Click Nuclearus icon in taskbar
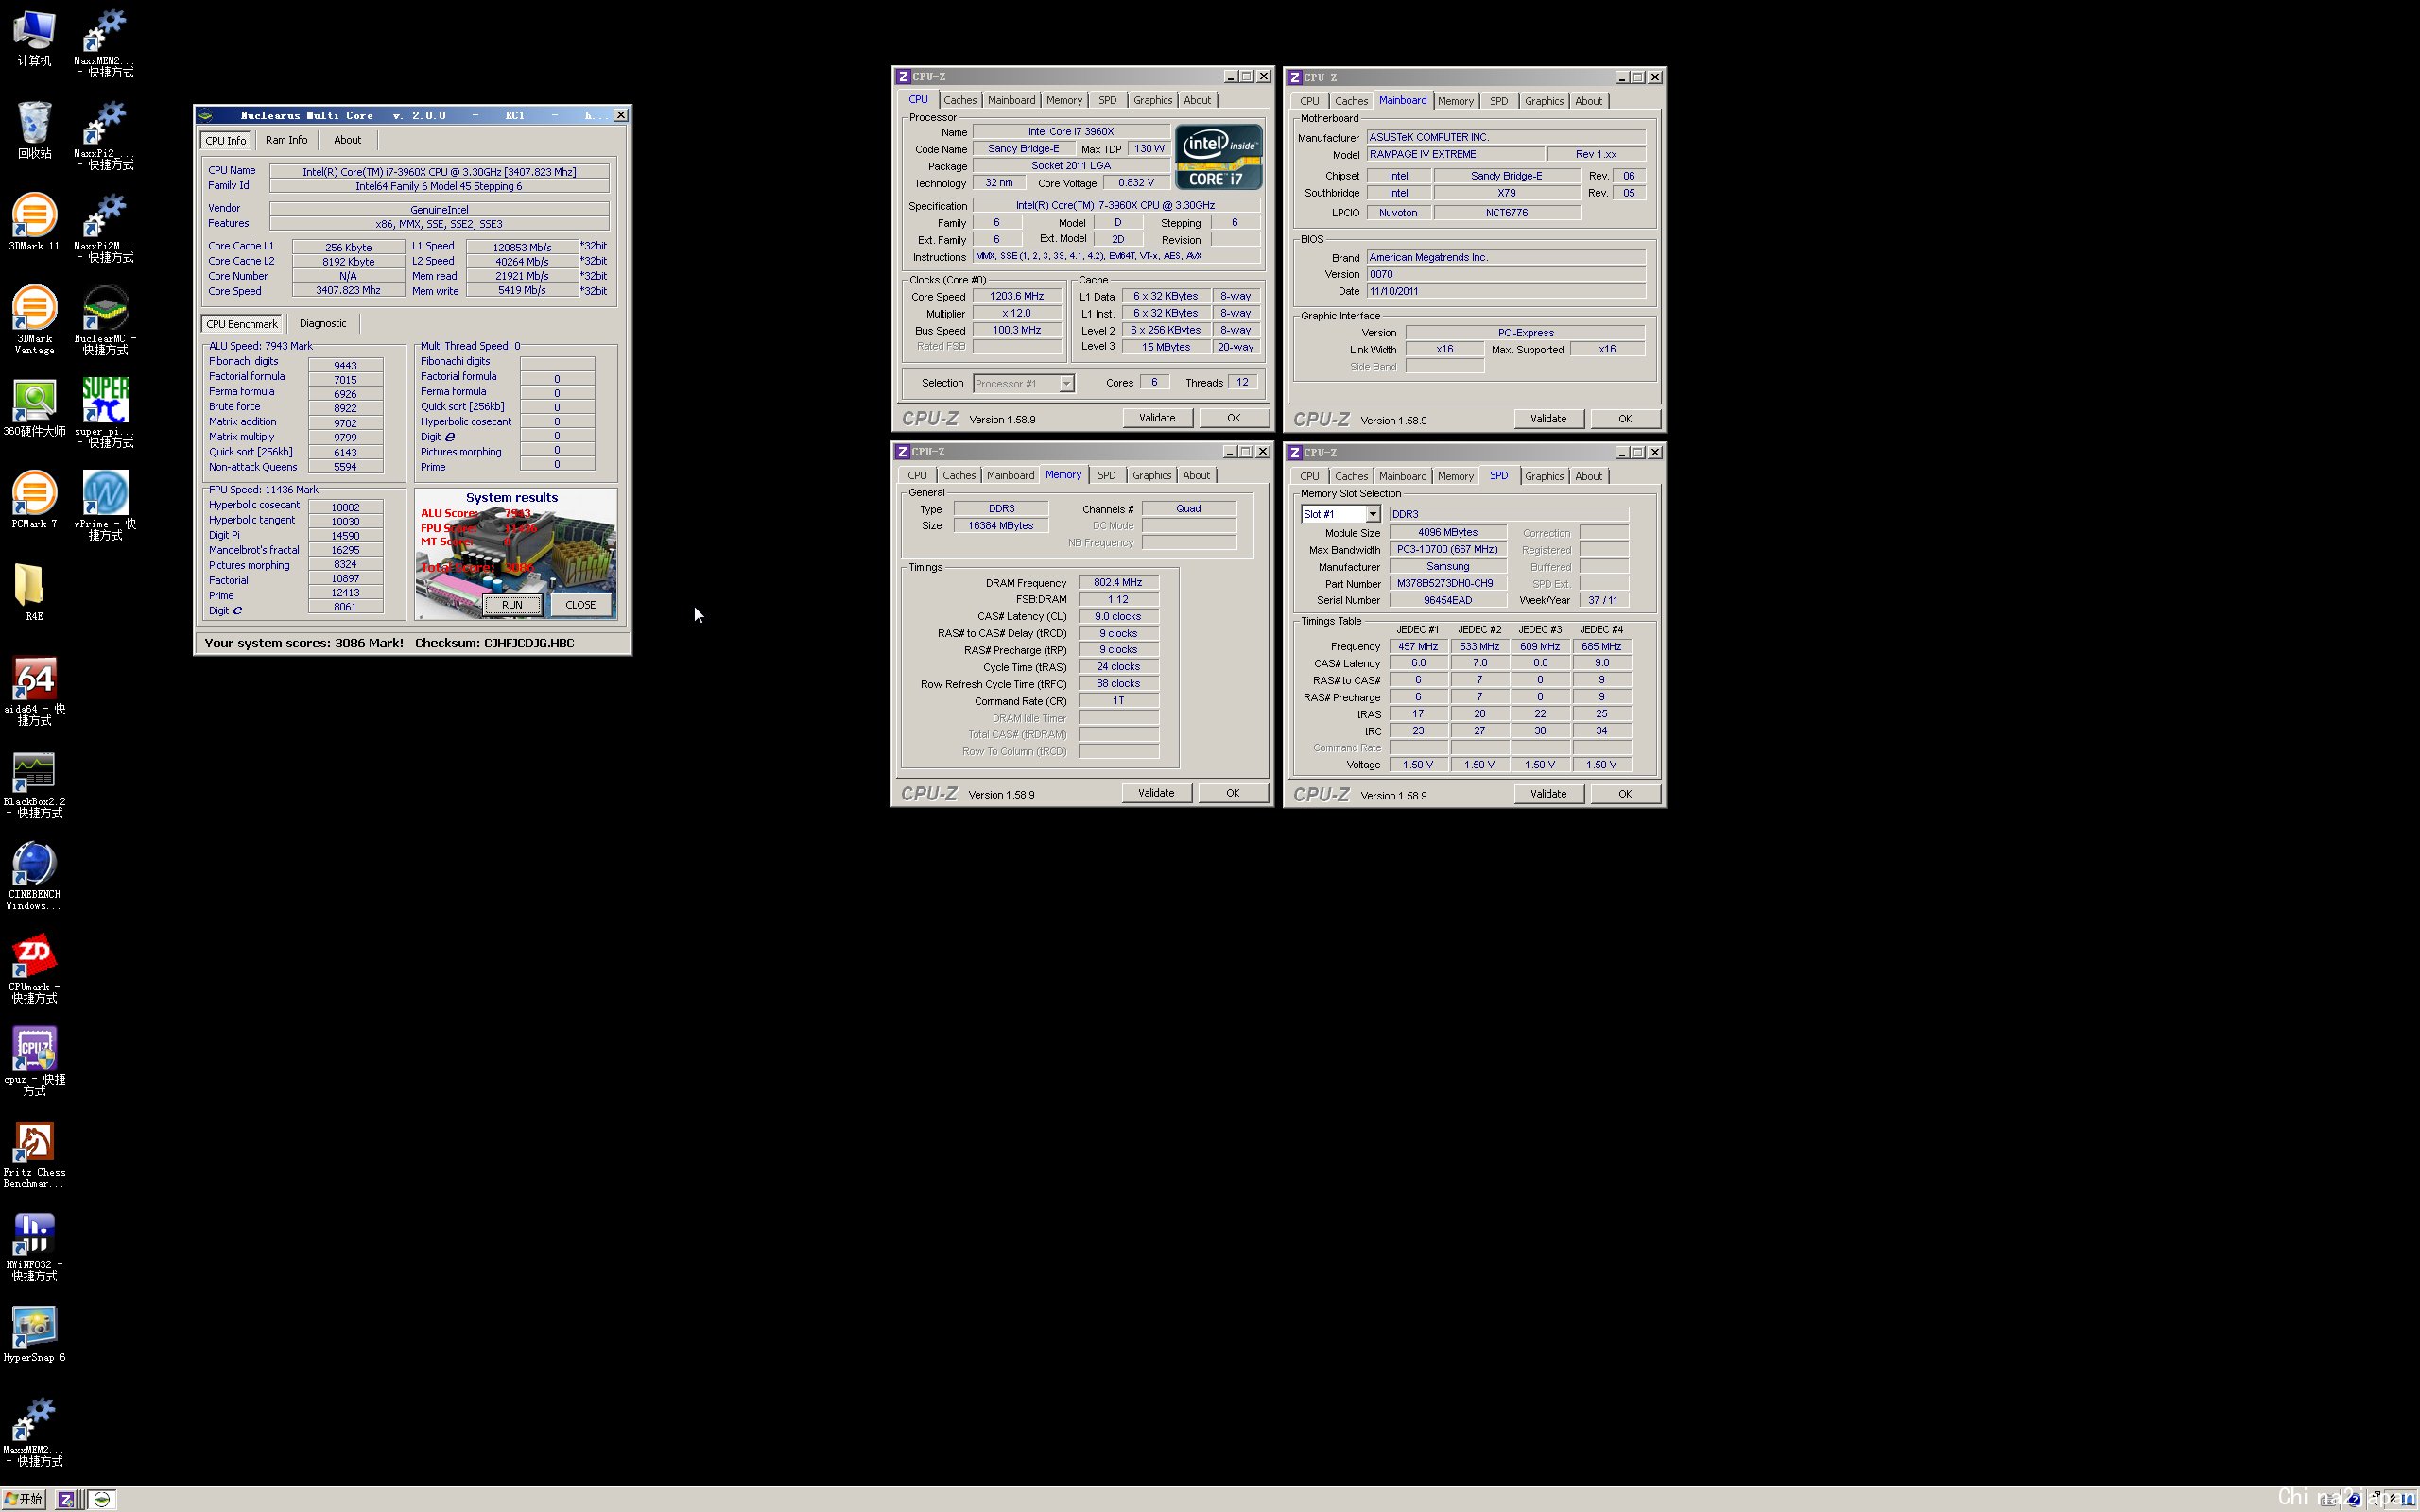 click(x=102, y=1499)
